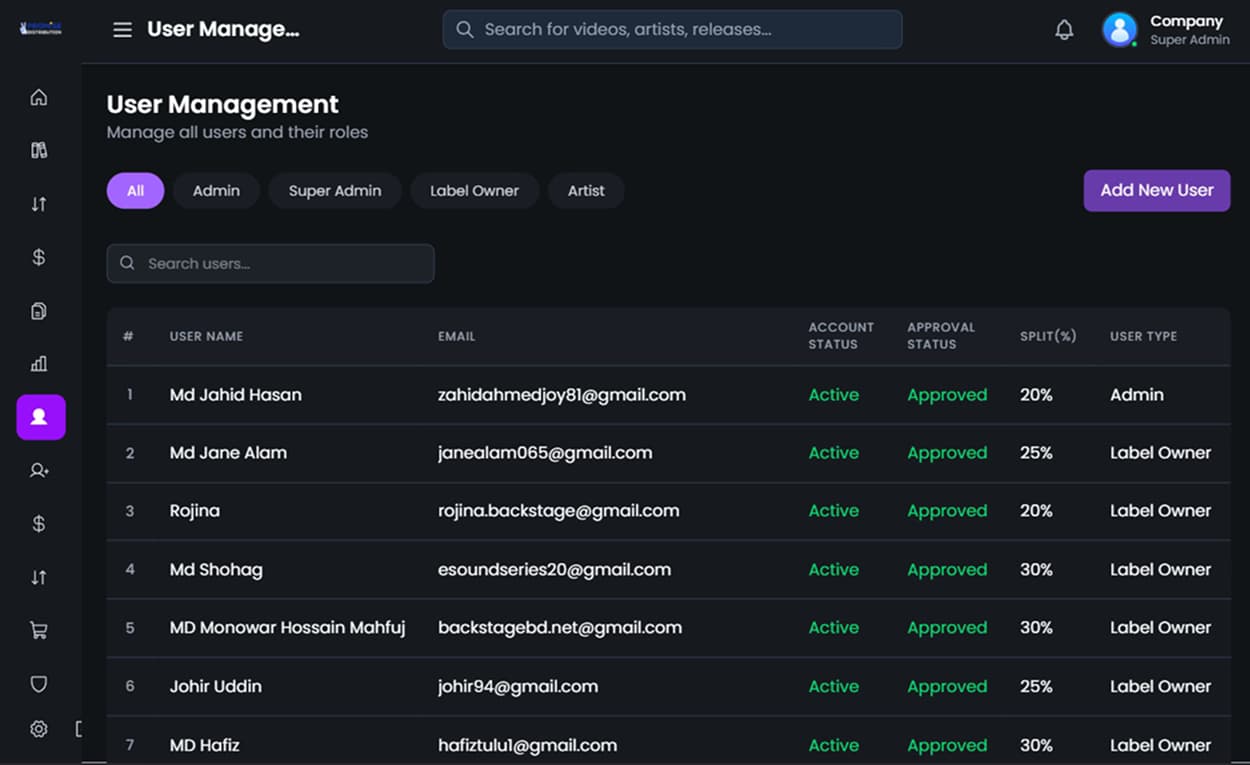Open the shield icon in sidebar
Screen dimensions: 1250x765
pyautogui.click(x=39, y=684)
